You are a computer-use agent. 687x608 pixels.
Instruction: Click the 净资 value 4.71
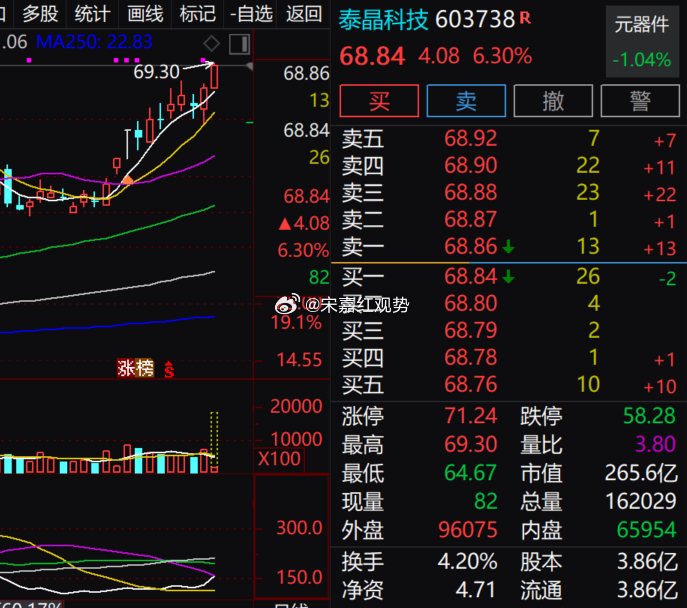(475, 590)
